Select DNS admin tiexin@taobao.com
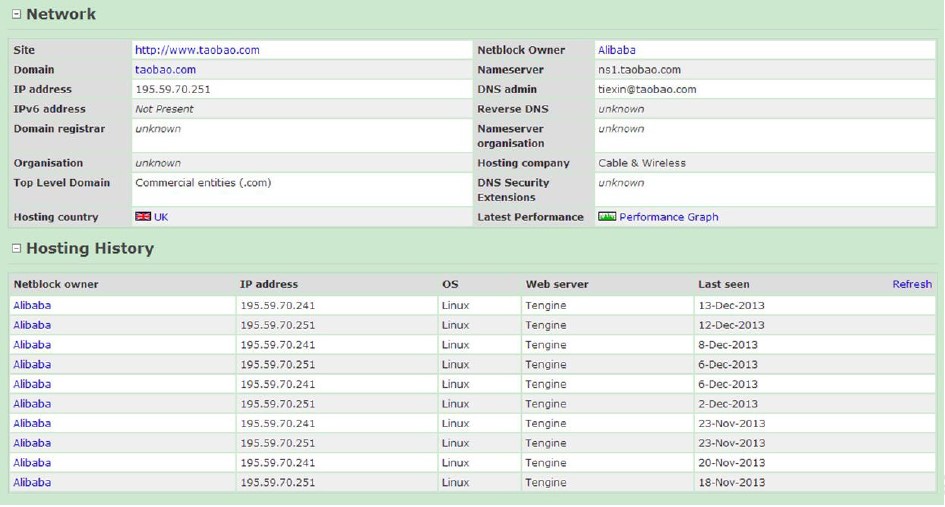Screen dimensions: 945x507 point(647,89)
